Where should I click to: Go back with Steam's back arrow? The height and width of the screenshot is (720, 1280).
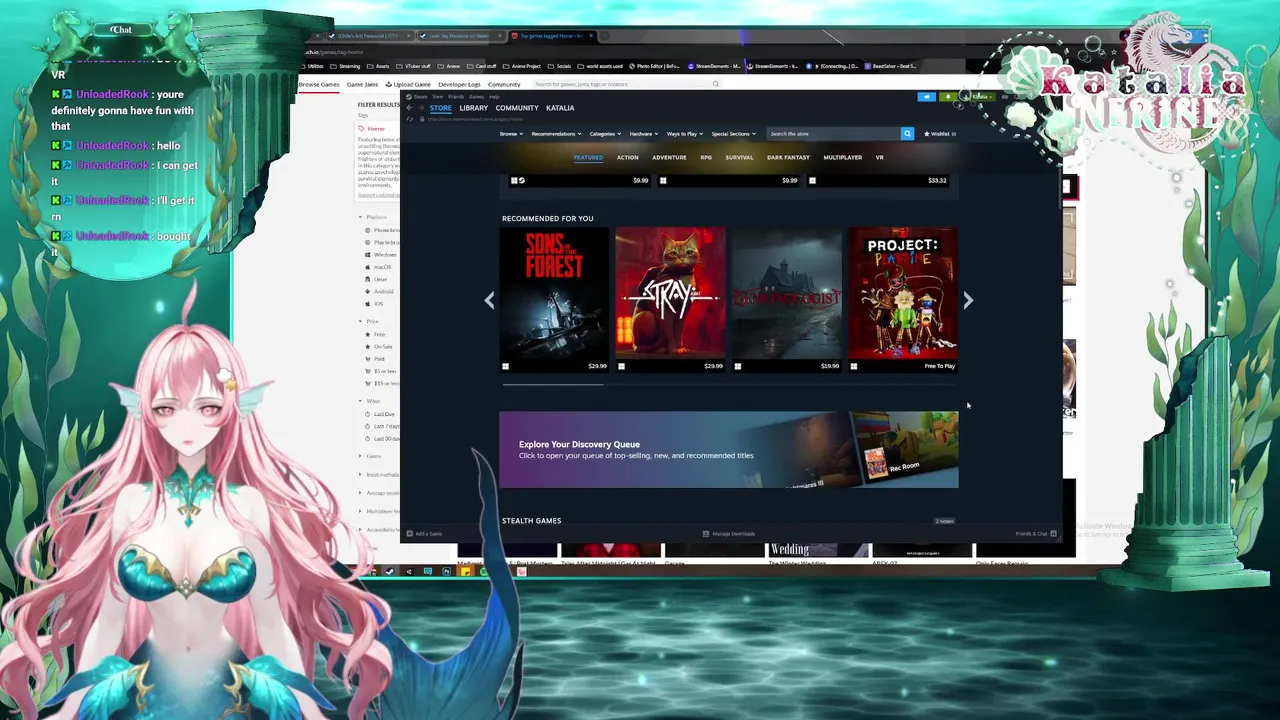[409, 108]
